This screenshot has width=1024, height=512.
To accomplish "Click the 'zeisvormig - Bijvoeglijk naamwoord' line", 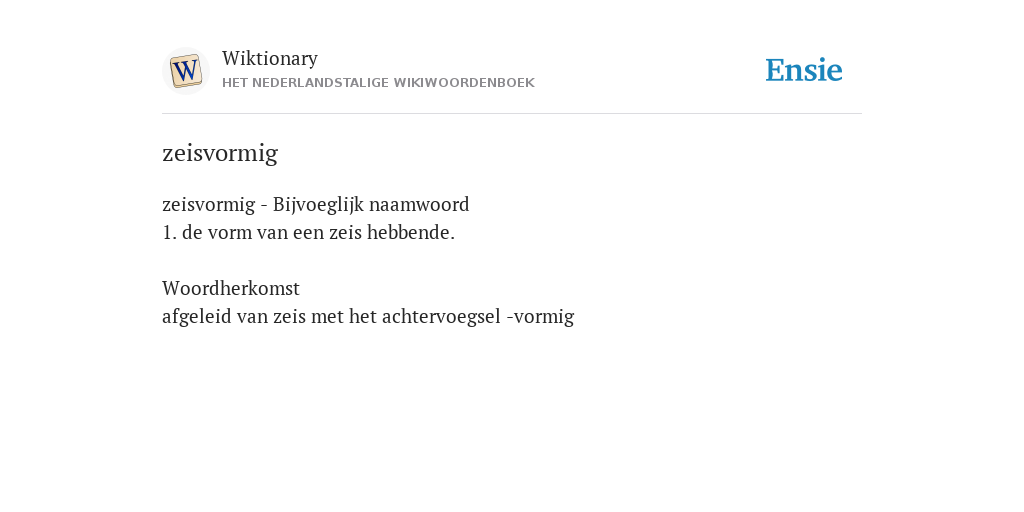I will click(315, 204).
